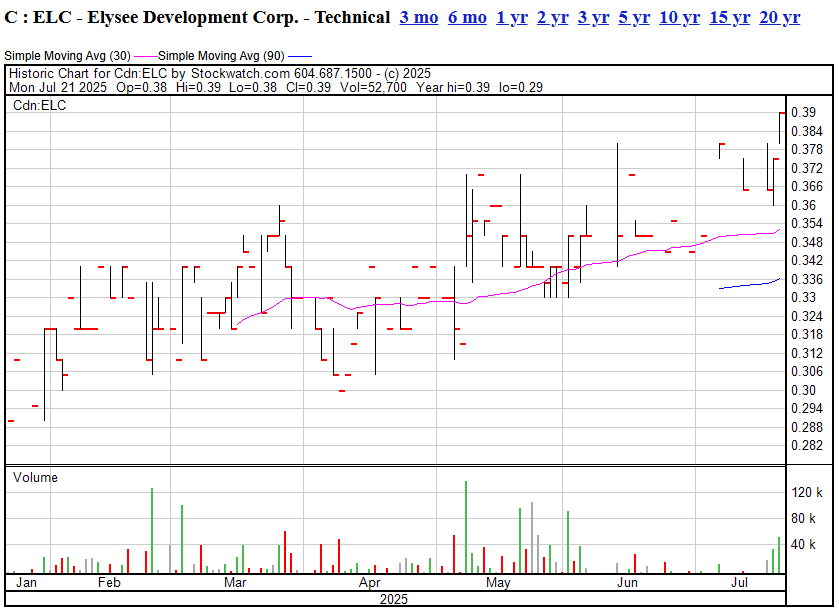
Task: Click the Volume panel label
Action: [x=35, y=477]
